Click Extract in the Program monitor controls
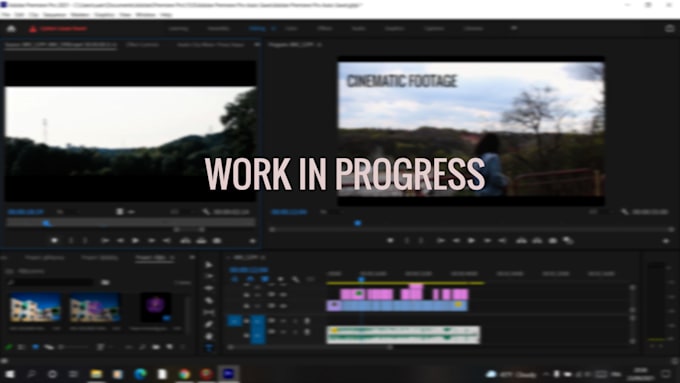Viewport: 680px width, 383px height. tap(537, 241)
